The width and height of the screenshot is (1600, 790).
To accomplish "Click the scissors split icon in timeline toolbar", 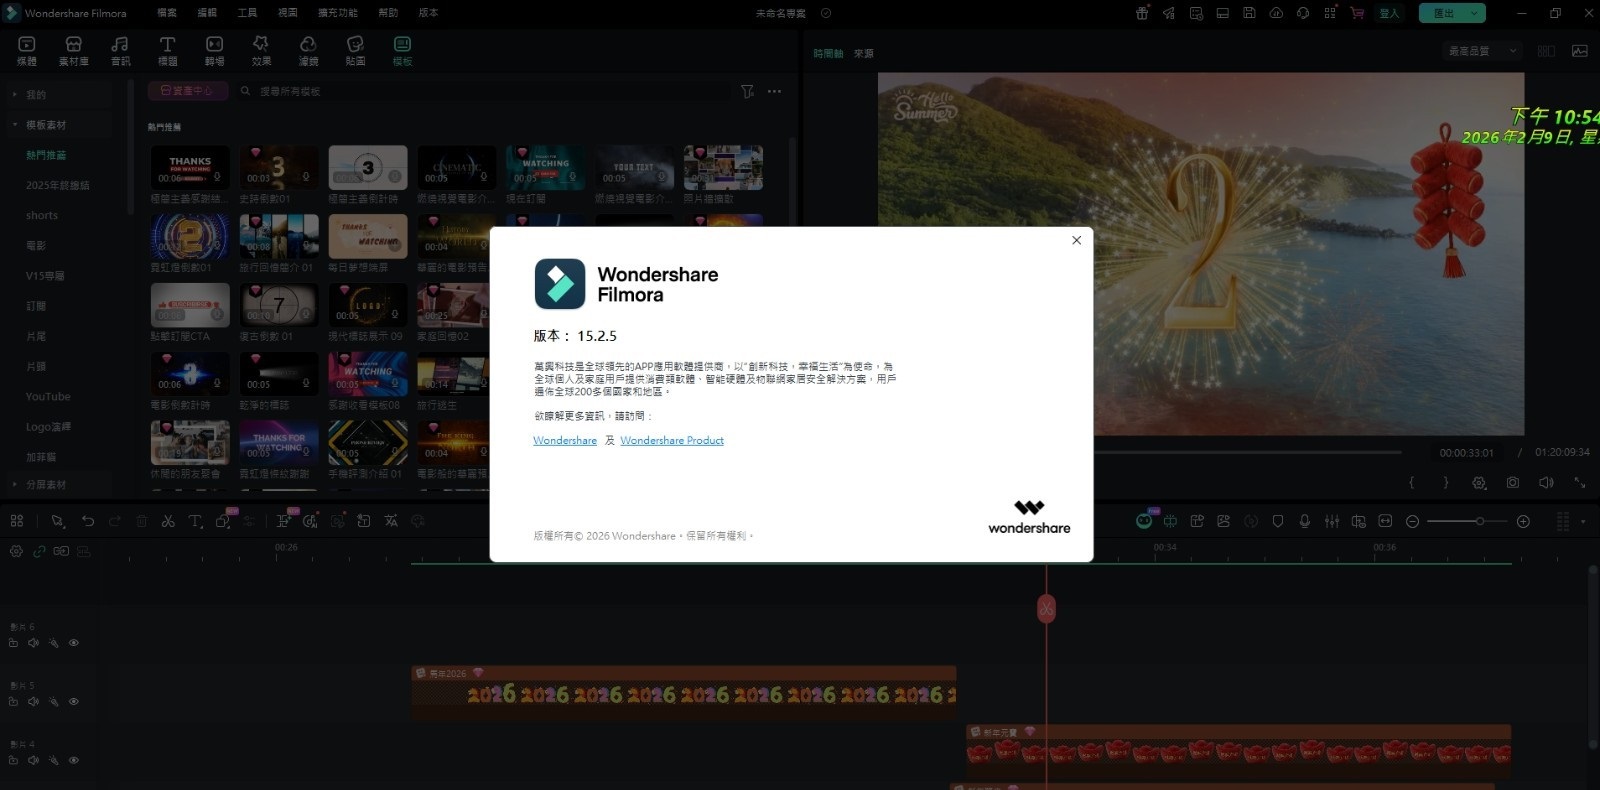I will (168, 521).
